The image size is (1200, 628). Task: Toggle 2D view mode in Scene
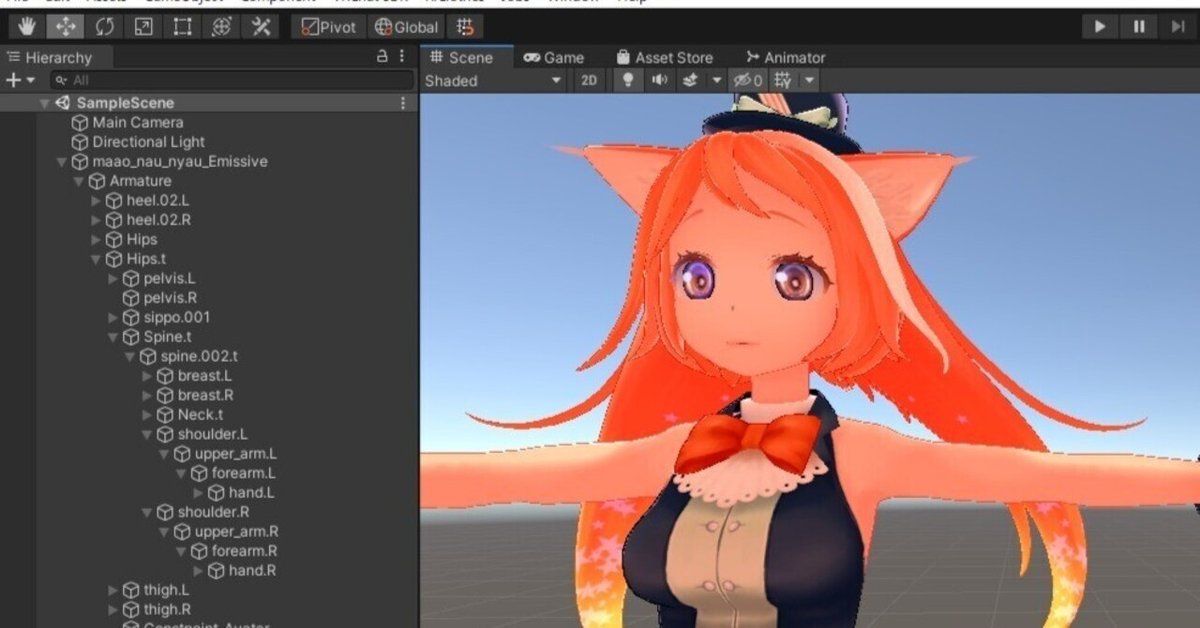(x=589, y=81)
